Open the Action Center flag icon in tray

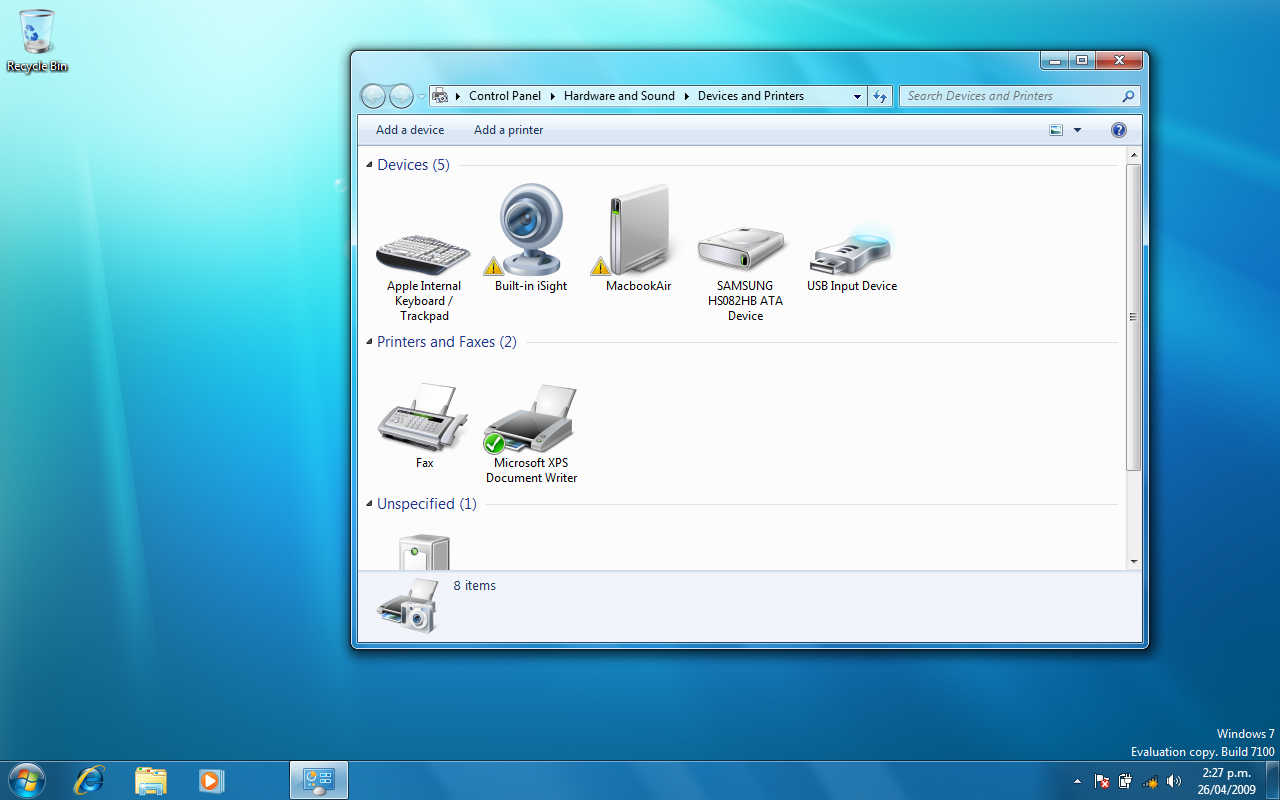pyautogui.click(x=1102, y=781)
